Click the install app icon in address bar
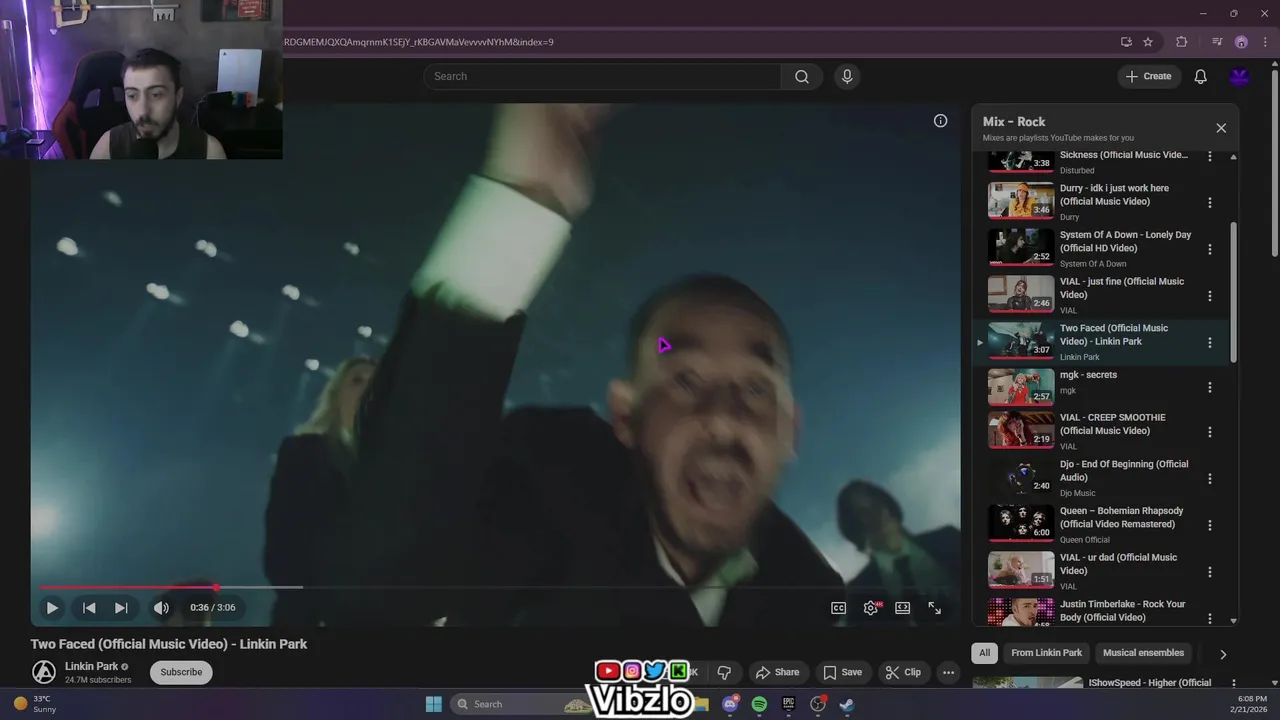Viewport: 1280px width, 720px height. point(1126,42)
